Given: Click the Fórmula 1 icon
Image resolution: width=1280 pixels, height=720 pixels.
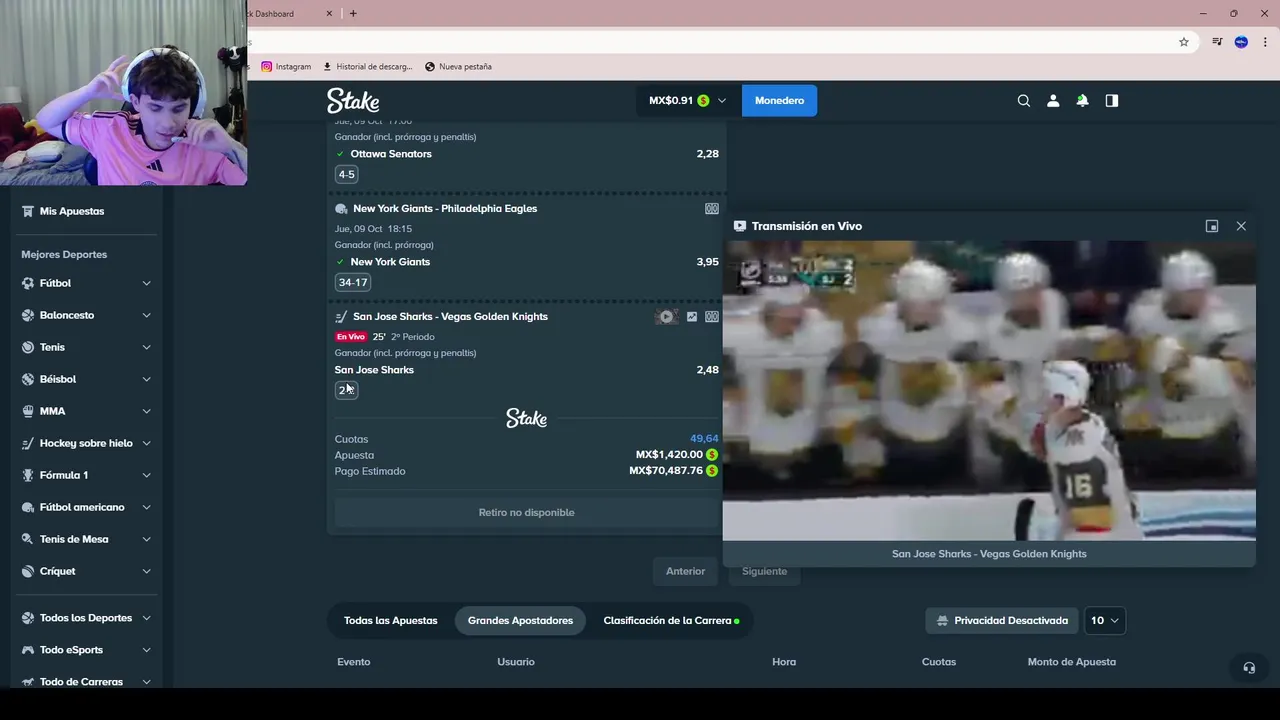Looking at the screenshot, I should [28, 475].
